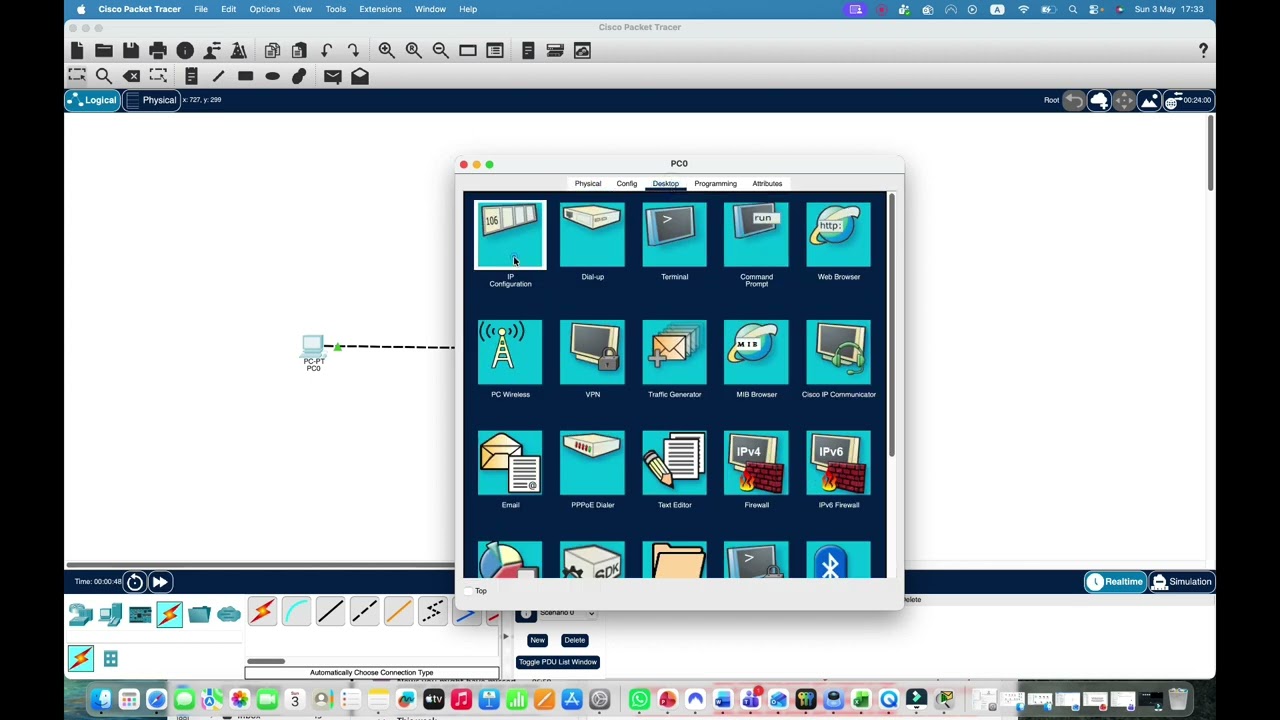Open Command Prompt on PC0
Image resolution: width=1280 pixels, height=720 pixels.
click(x=756, y=236)
